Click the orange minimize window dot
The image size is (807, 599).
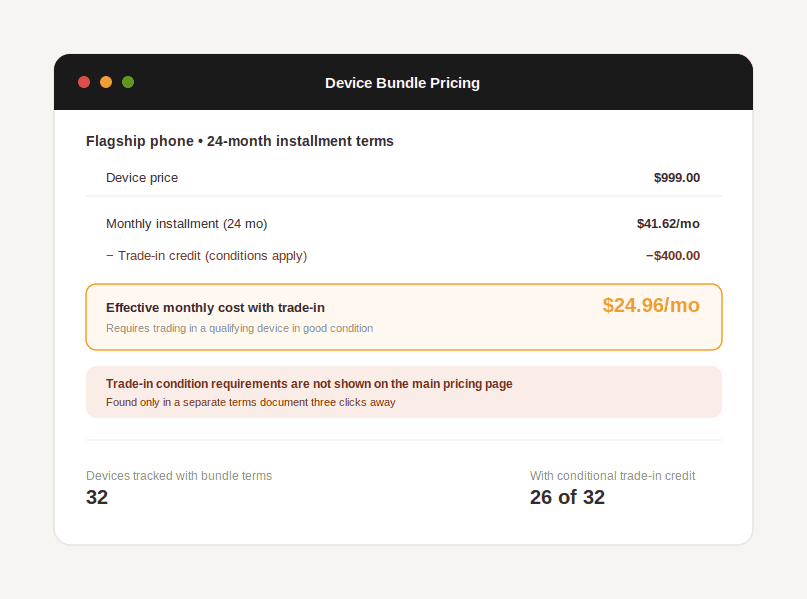[106, 82]
